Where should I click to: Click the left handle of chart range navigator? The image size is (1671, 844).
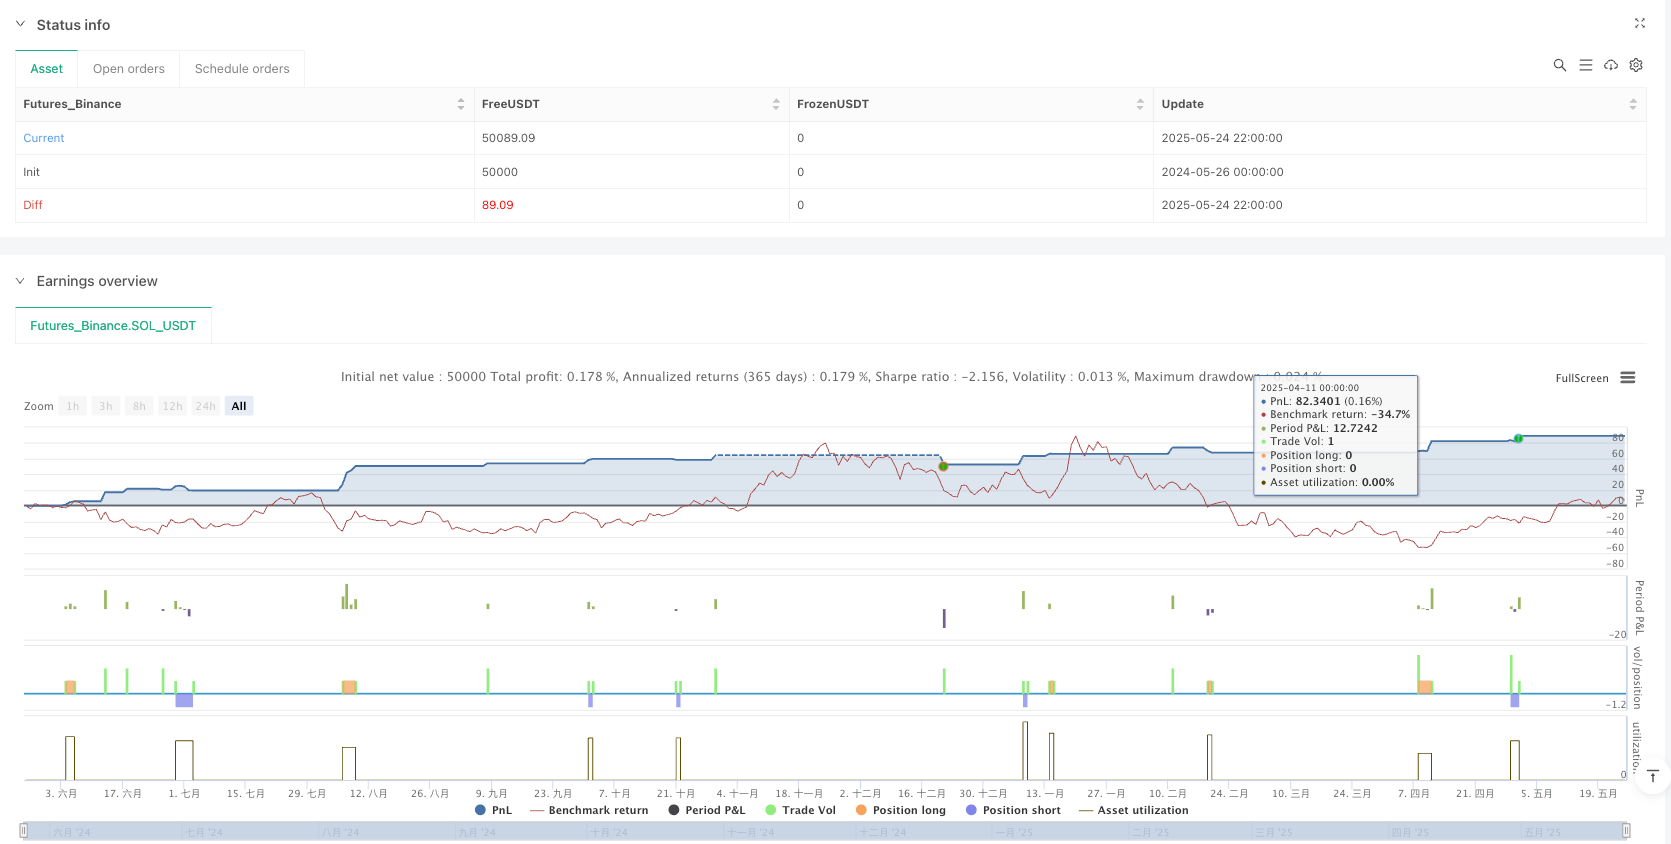(x=23, y=831)
